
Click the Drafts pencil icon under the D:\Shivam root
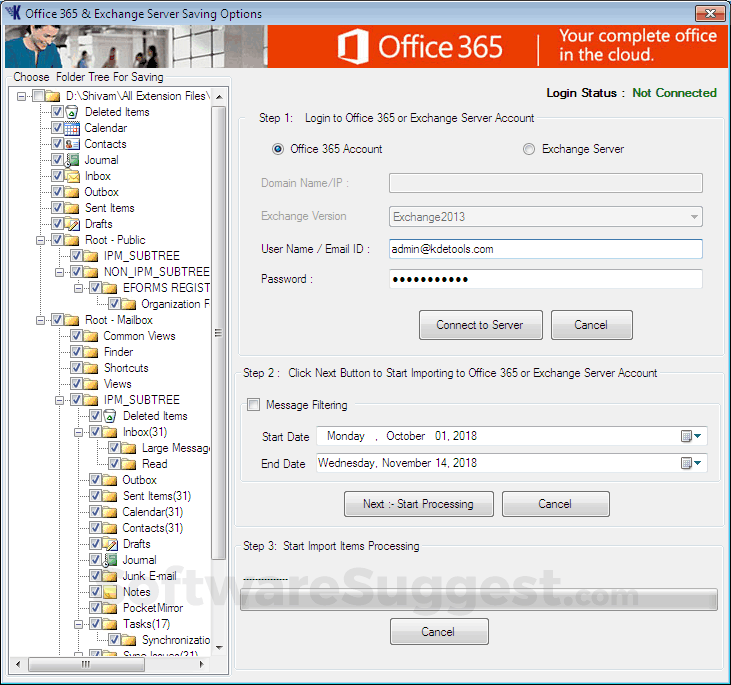71,224
